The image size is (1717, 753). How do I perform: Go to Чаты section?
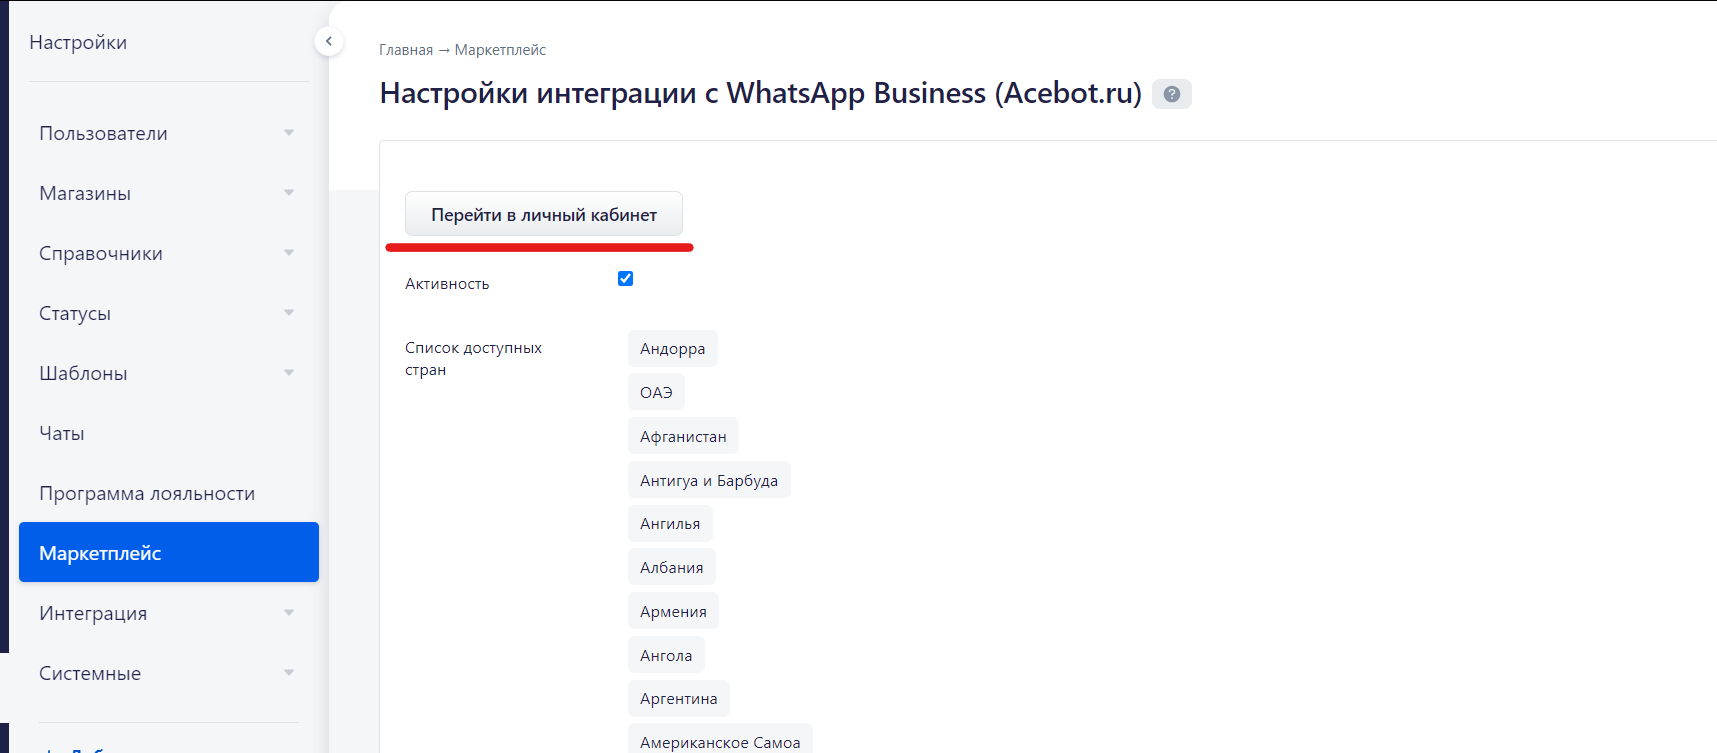coord(62,433)
